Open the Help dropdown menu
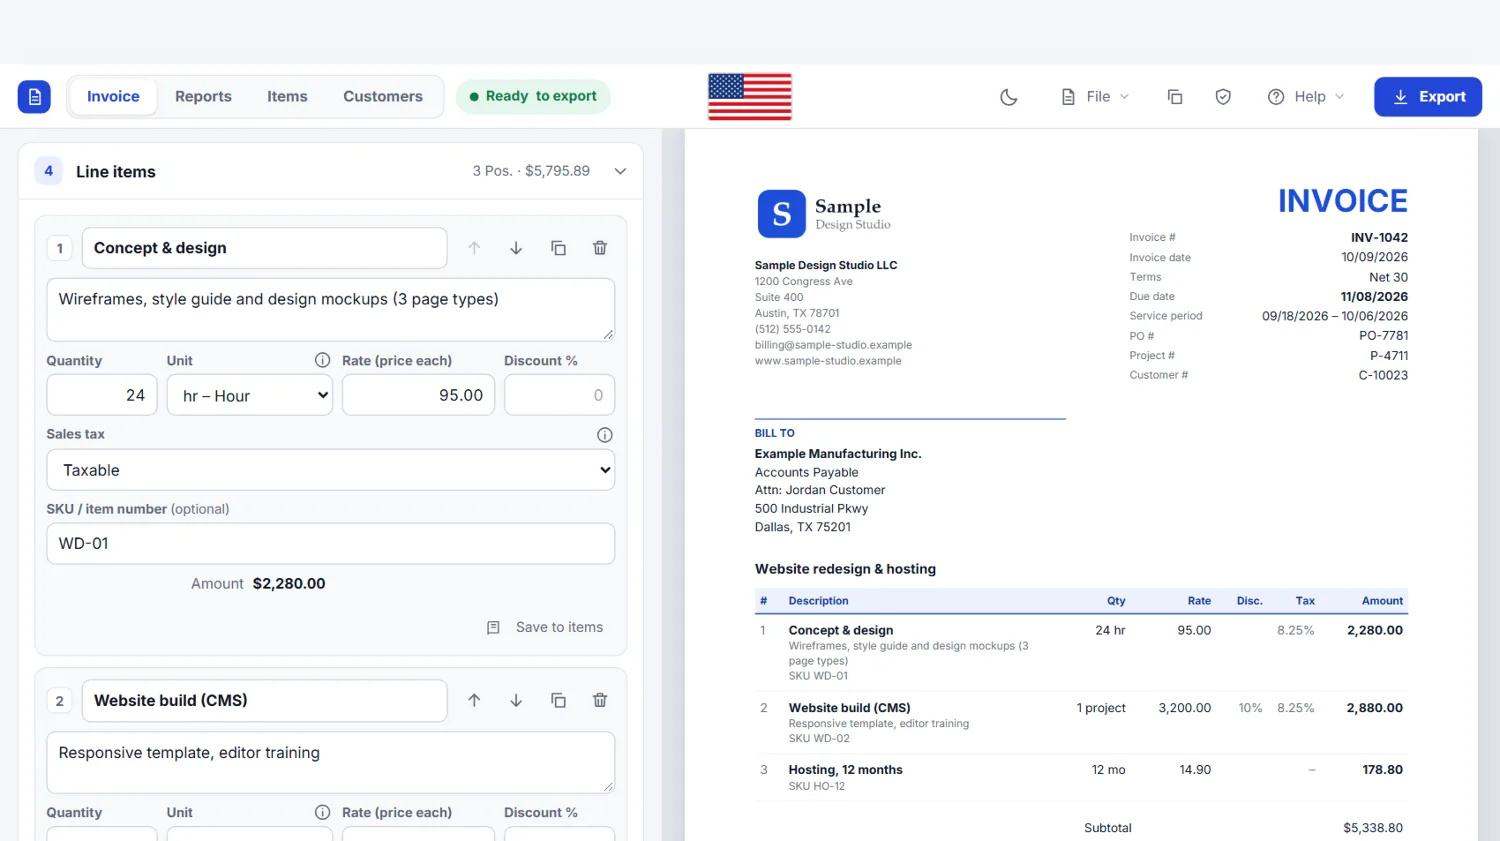 pyautogui.click(x=1306, y=97)
